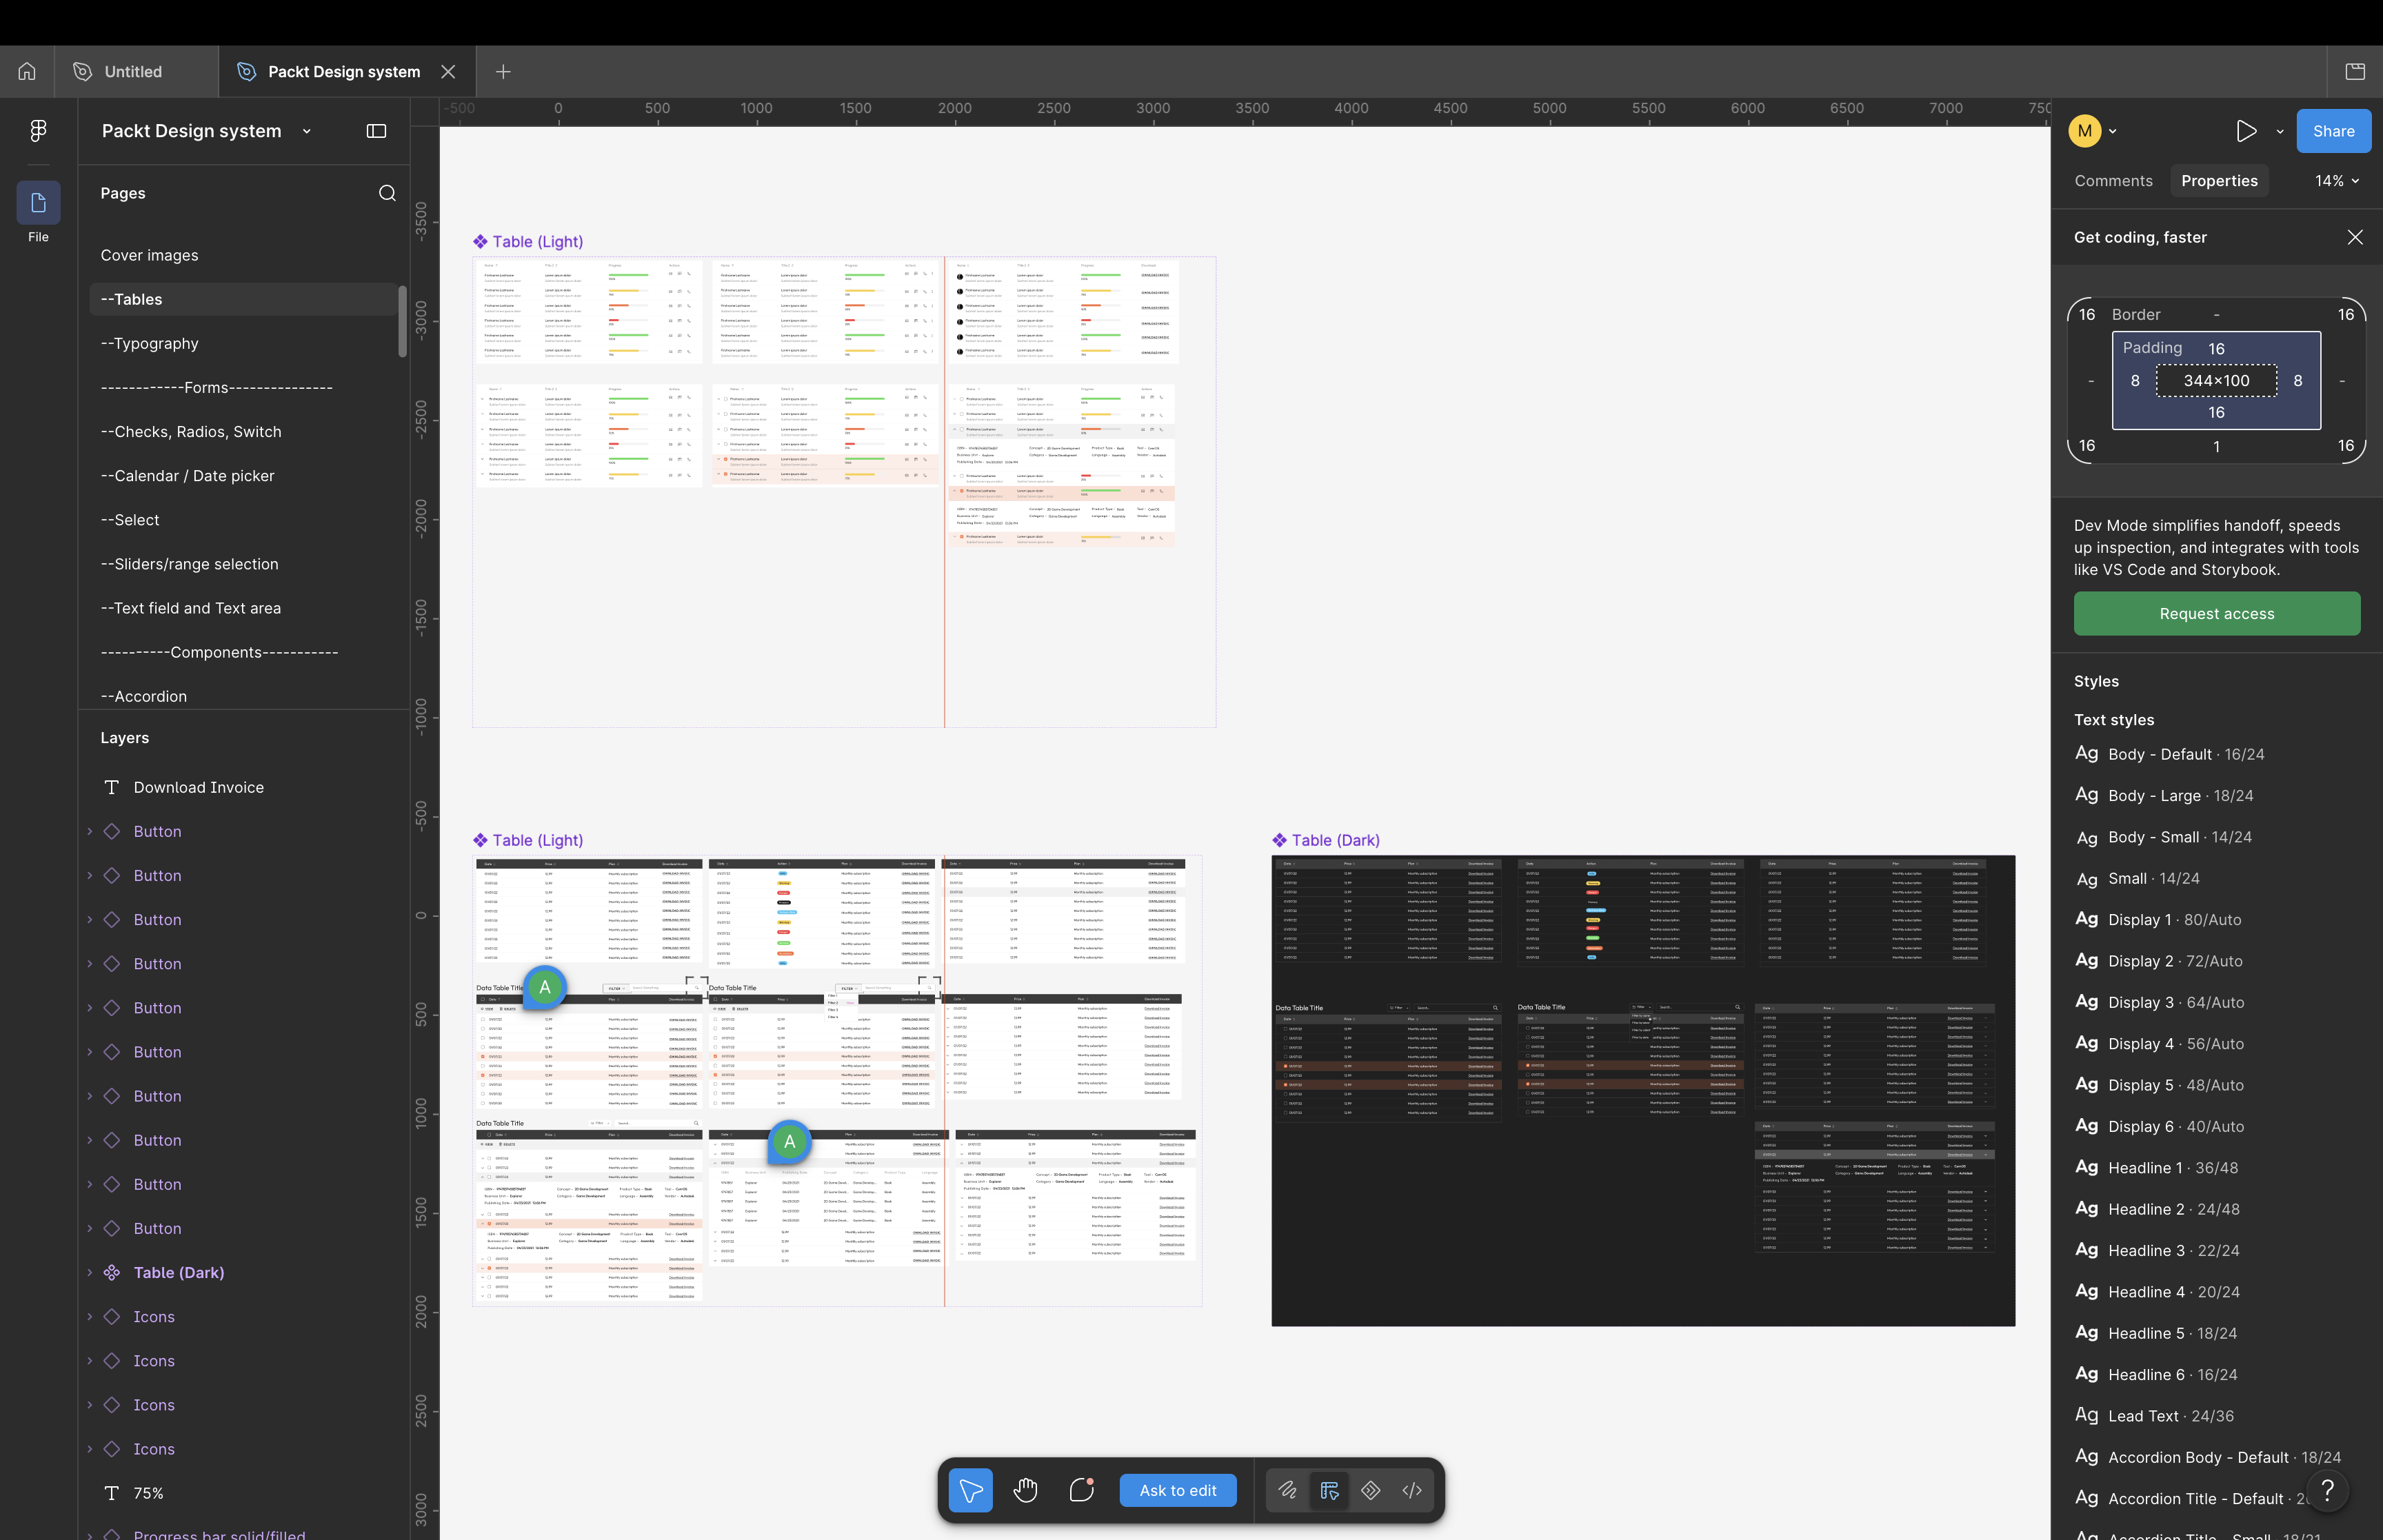The width and height of the screenshot is (2383, 1540).
Task: Click the Untitled tab's file icon
Action: coord(83,71)
